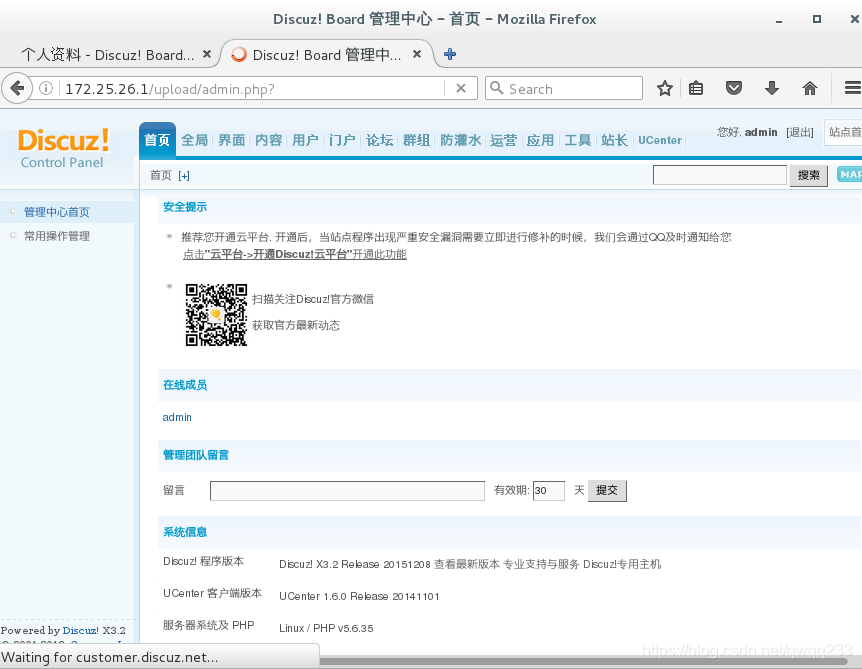Viewport: 862px width, 669px height.
Task: Focus the Firefox Search box
Action: point(564,88)
